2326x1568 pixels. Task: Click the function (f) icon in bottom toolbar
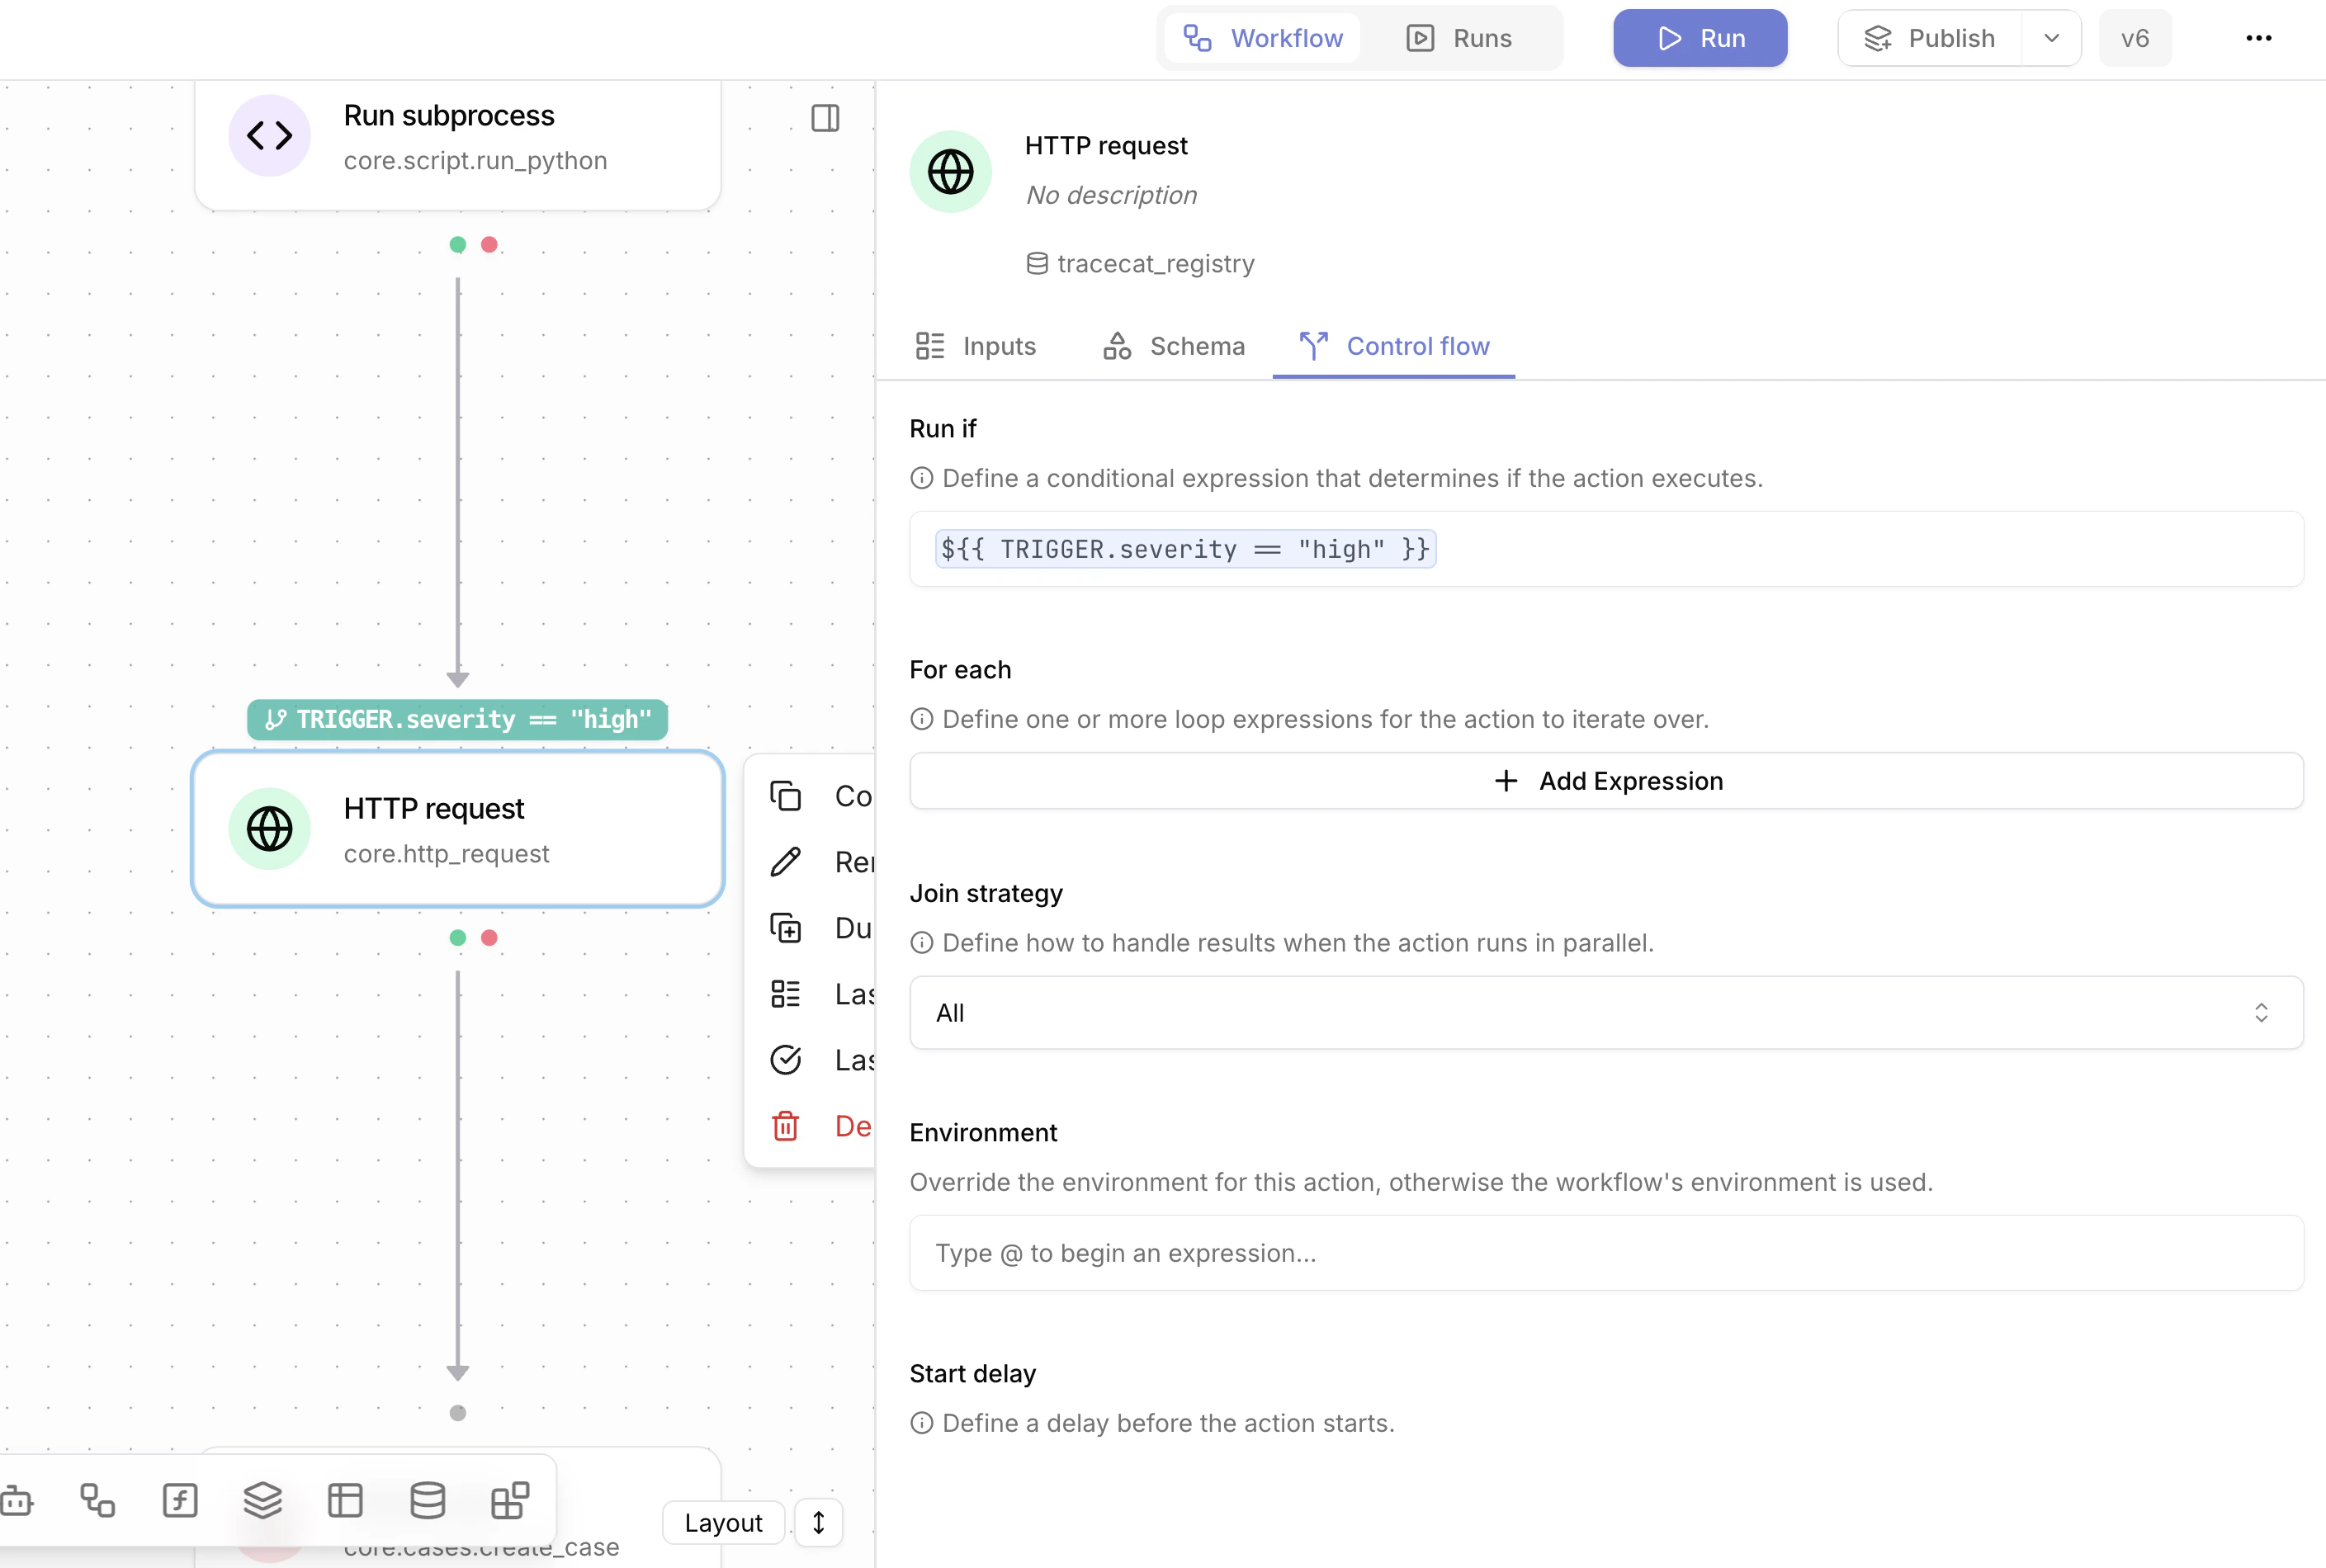[180, 1500]
